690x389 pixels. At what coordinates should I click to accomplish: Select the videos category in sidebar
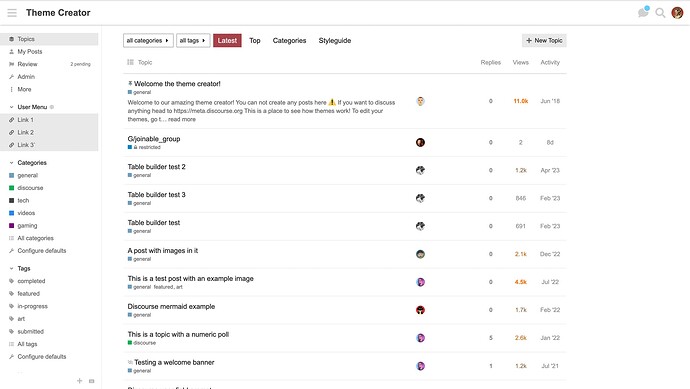tap(49, 213)
